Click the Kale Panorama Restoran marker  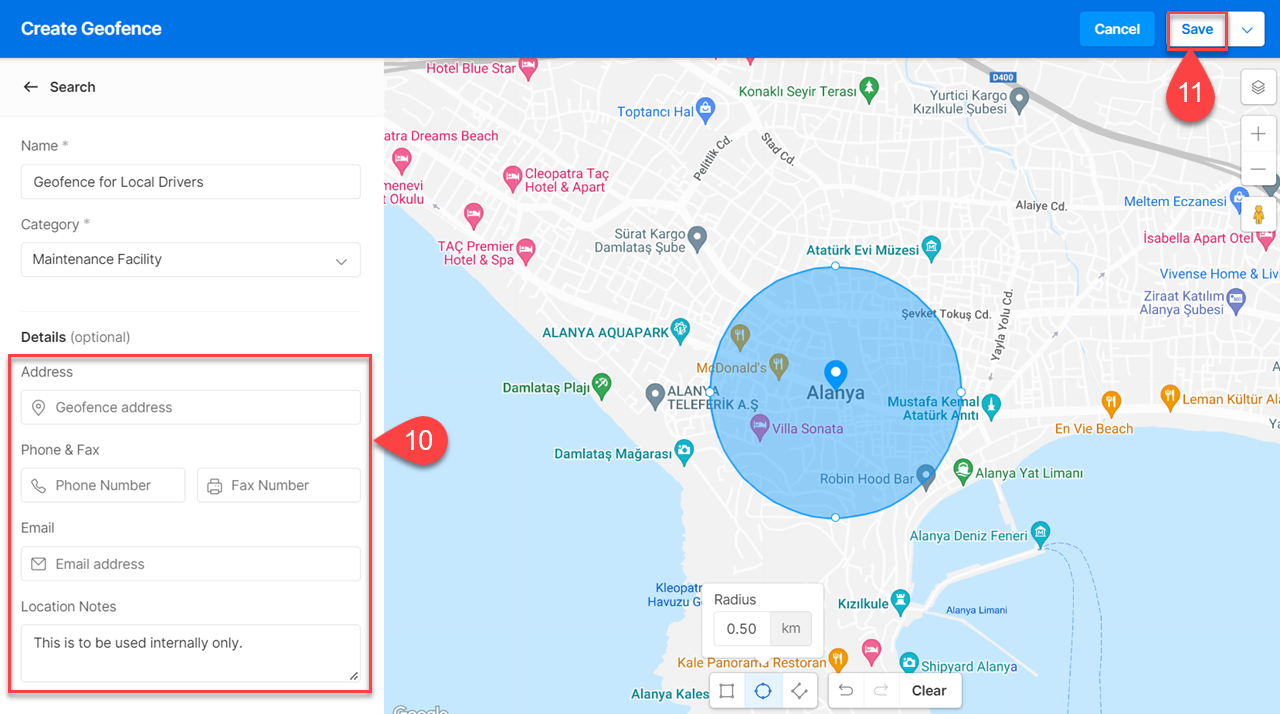pyautogui.click(x=839, y=658)
